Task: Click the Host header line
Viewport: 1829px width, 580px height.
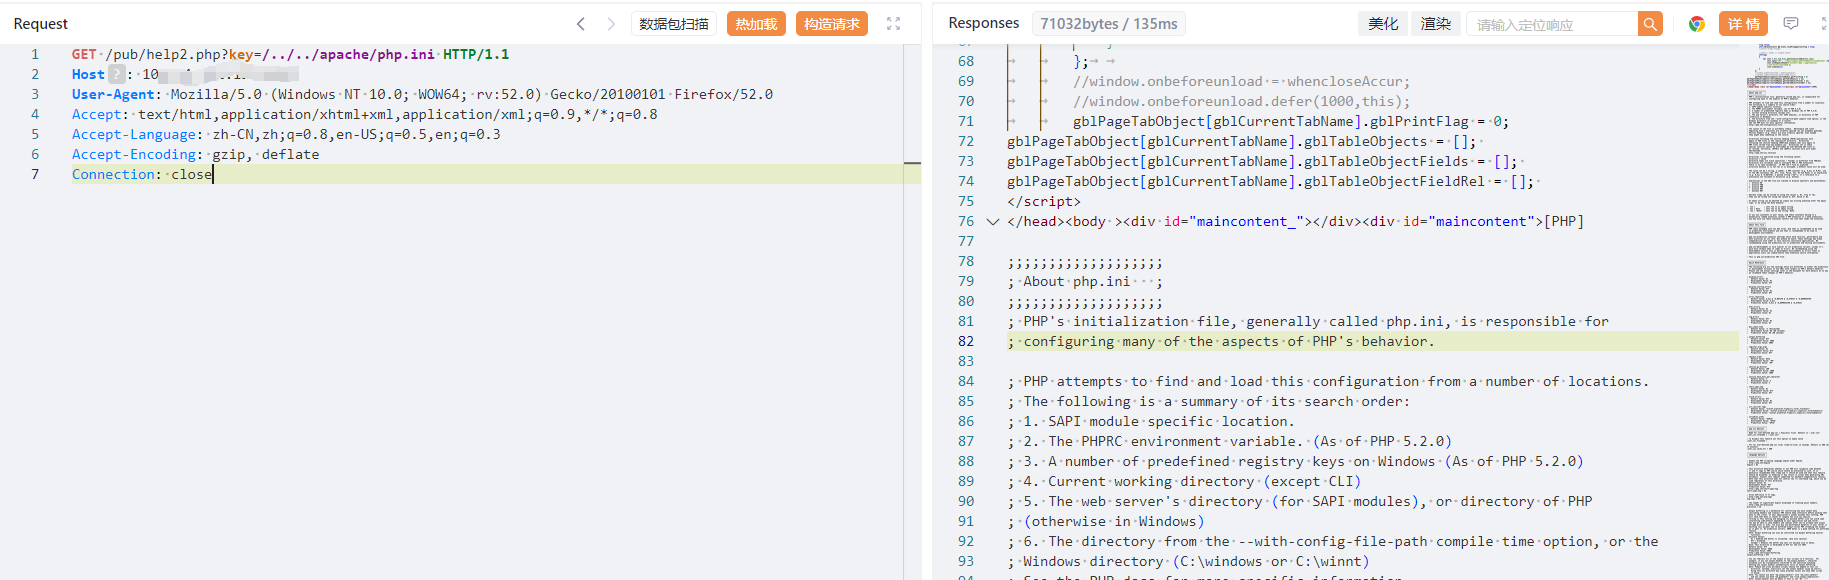Action: 185,74
